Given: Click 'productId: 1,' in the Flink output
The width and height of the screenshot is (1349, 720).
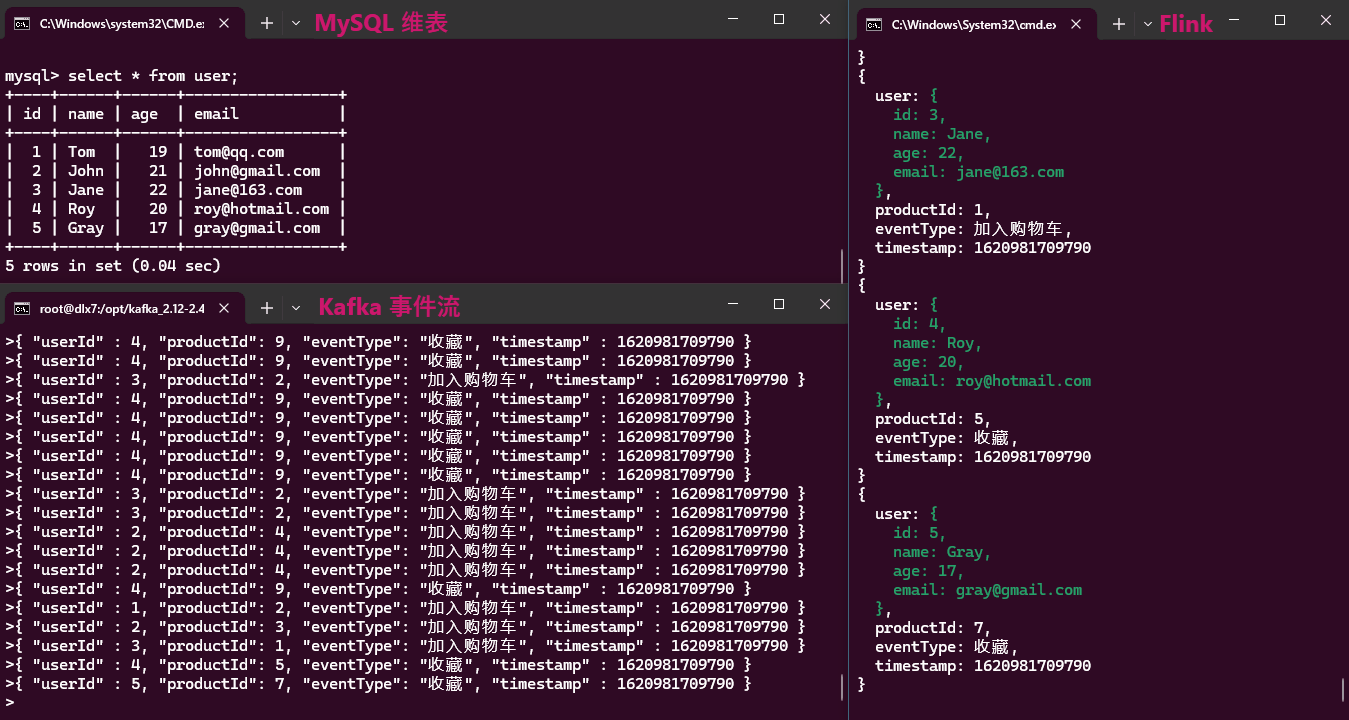Looking at the screenshot, I should tap(934, 210).
